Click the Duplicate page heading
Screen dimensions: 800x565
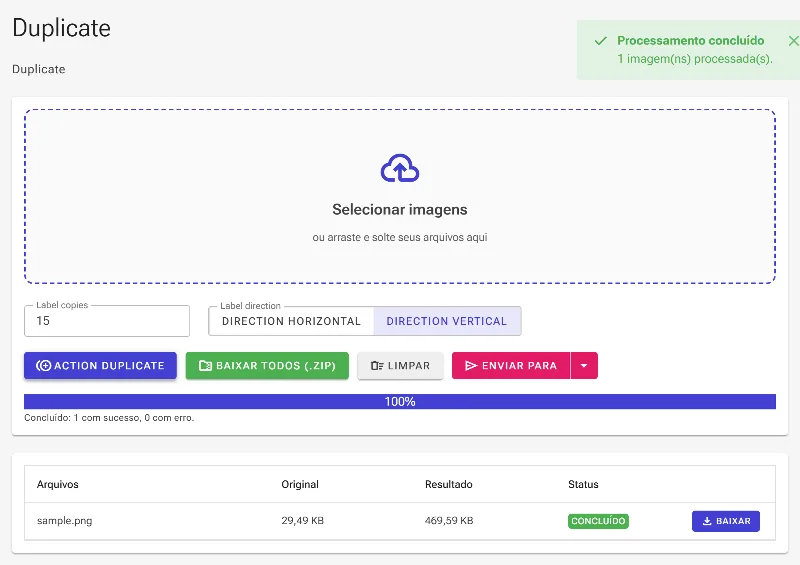(x=61, y=28)
